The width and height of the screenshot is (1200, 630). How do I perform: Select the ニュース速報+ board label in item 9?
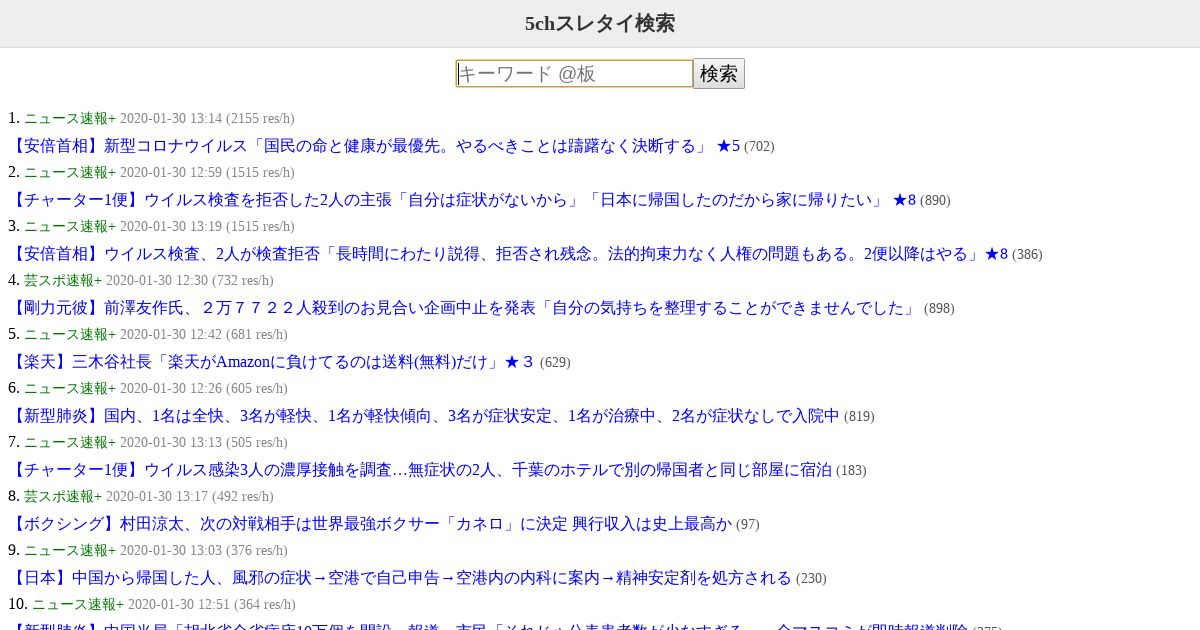pyautogui.click(x=70, y=551)
